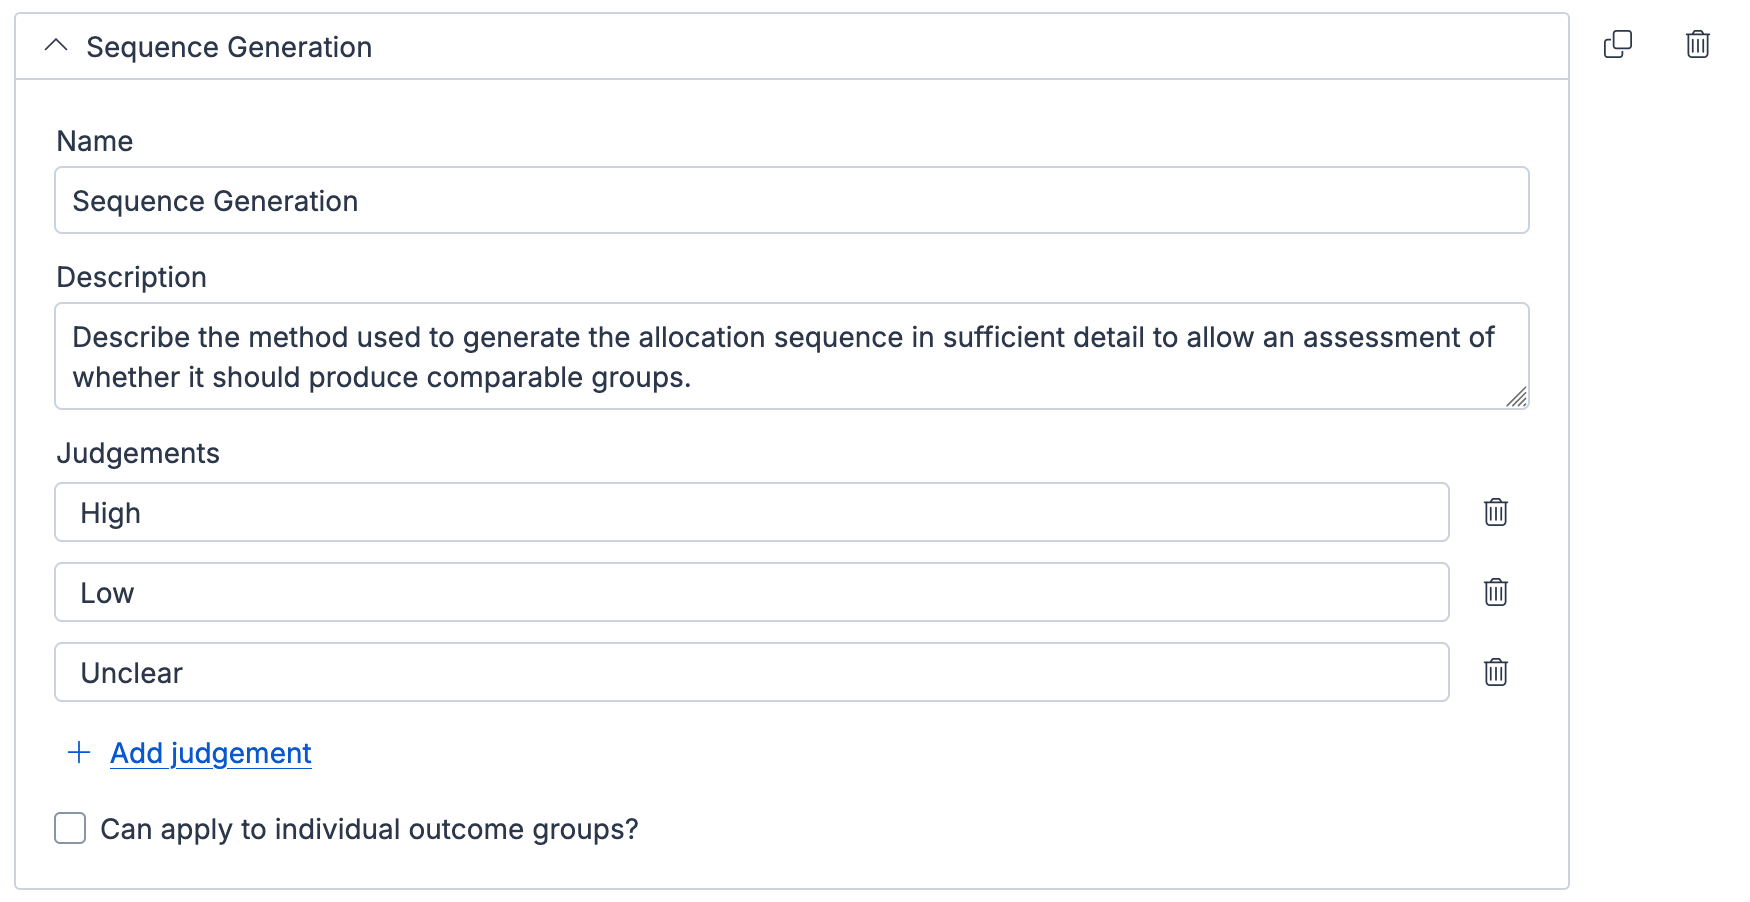Viewport: 1750px width, 902px height.
Task: Remove the Unclear judgement
Action: click(x=1495, y=673)
